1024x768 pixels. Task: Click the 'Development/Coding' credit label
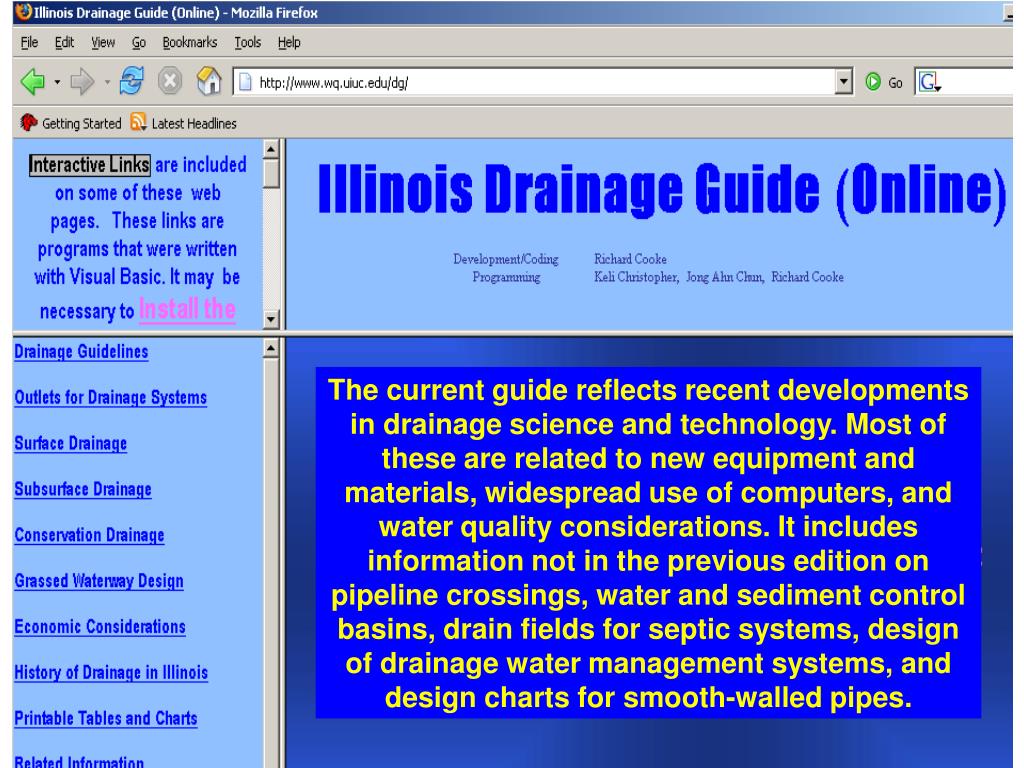[506, 259]
